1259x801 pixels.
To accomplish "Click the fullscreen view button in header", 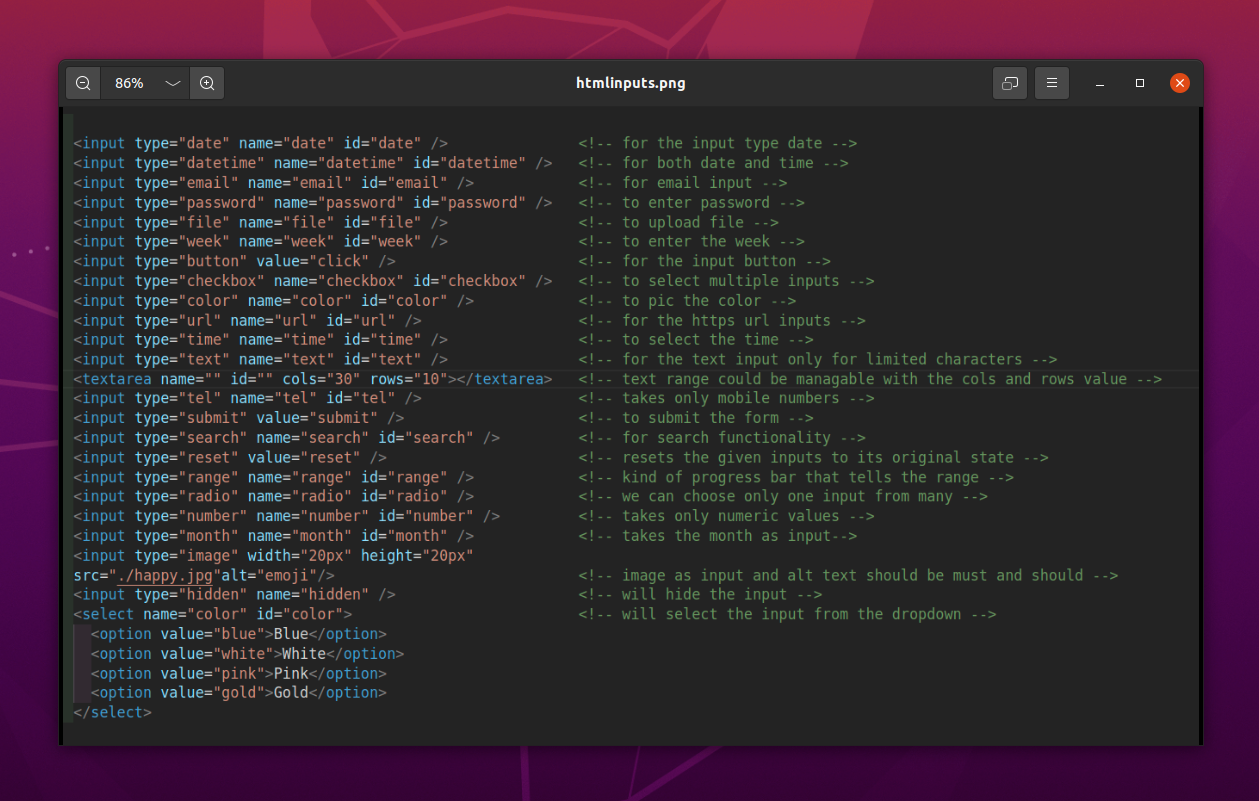I will tap(1010, 83).
